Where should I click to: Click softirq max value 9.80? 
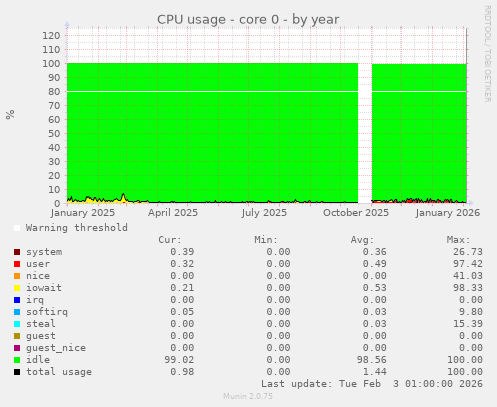click(x=471, y=312)
